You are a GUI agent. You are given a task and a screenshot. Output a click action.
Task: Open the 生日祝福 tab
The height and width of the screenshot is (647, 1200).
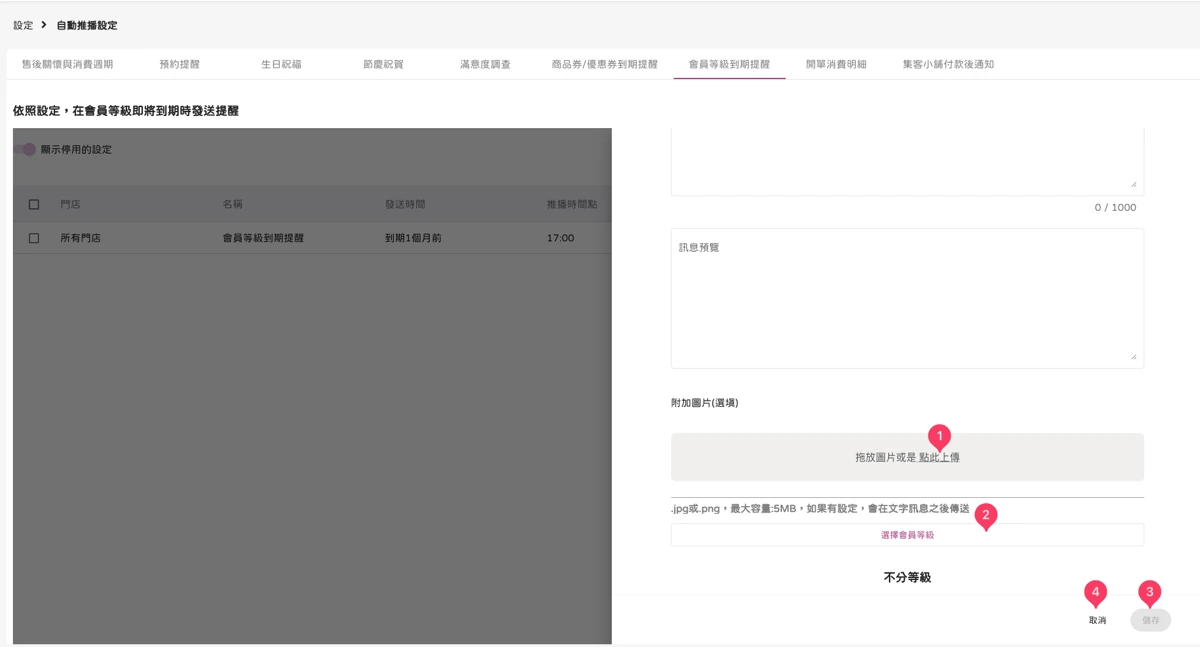pos(281,64)
